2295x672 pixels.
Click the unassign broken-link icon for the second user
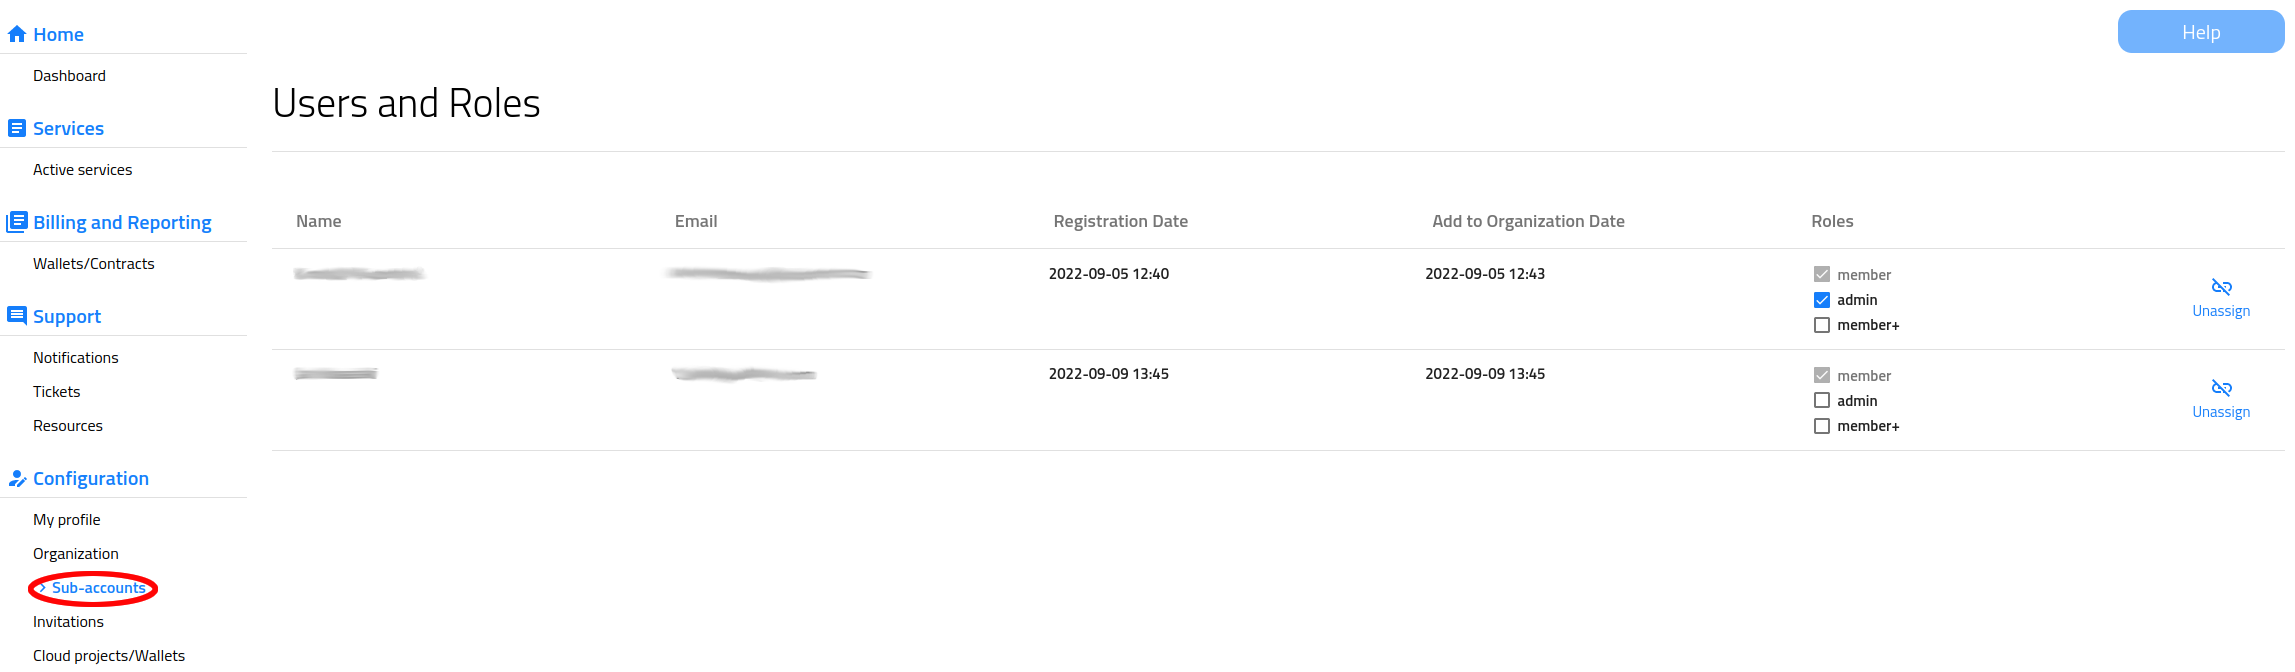(x=2221, y=388)
